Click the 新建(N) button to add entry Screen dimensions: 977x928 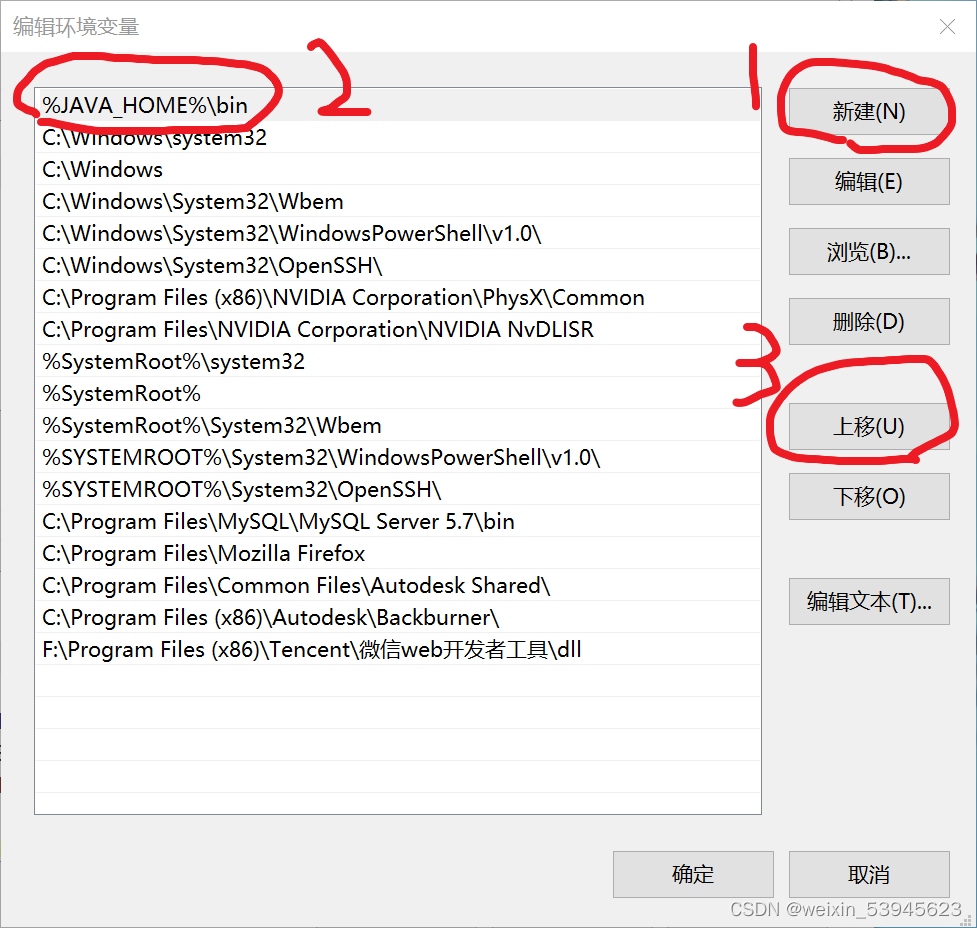coord(868,112)
